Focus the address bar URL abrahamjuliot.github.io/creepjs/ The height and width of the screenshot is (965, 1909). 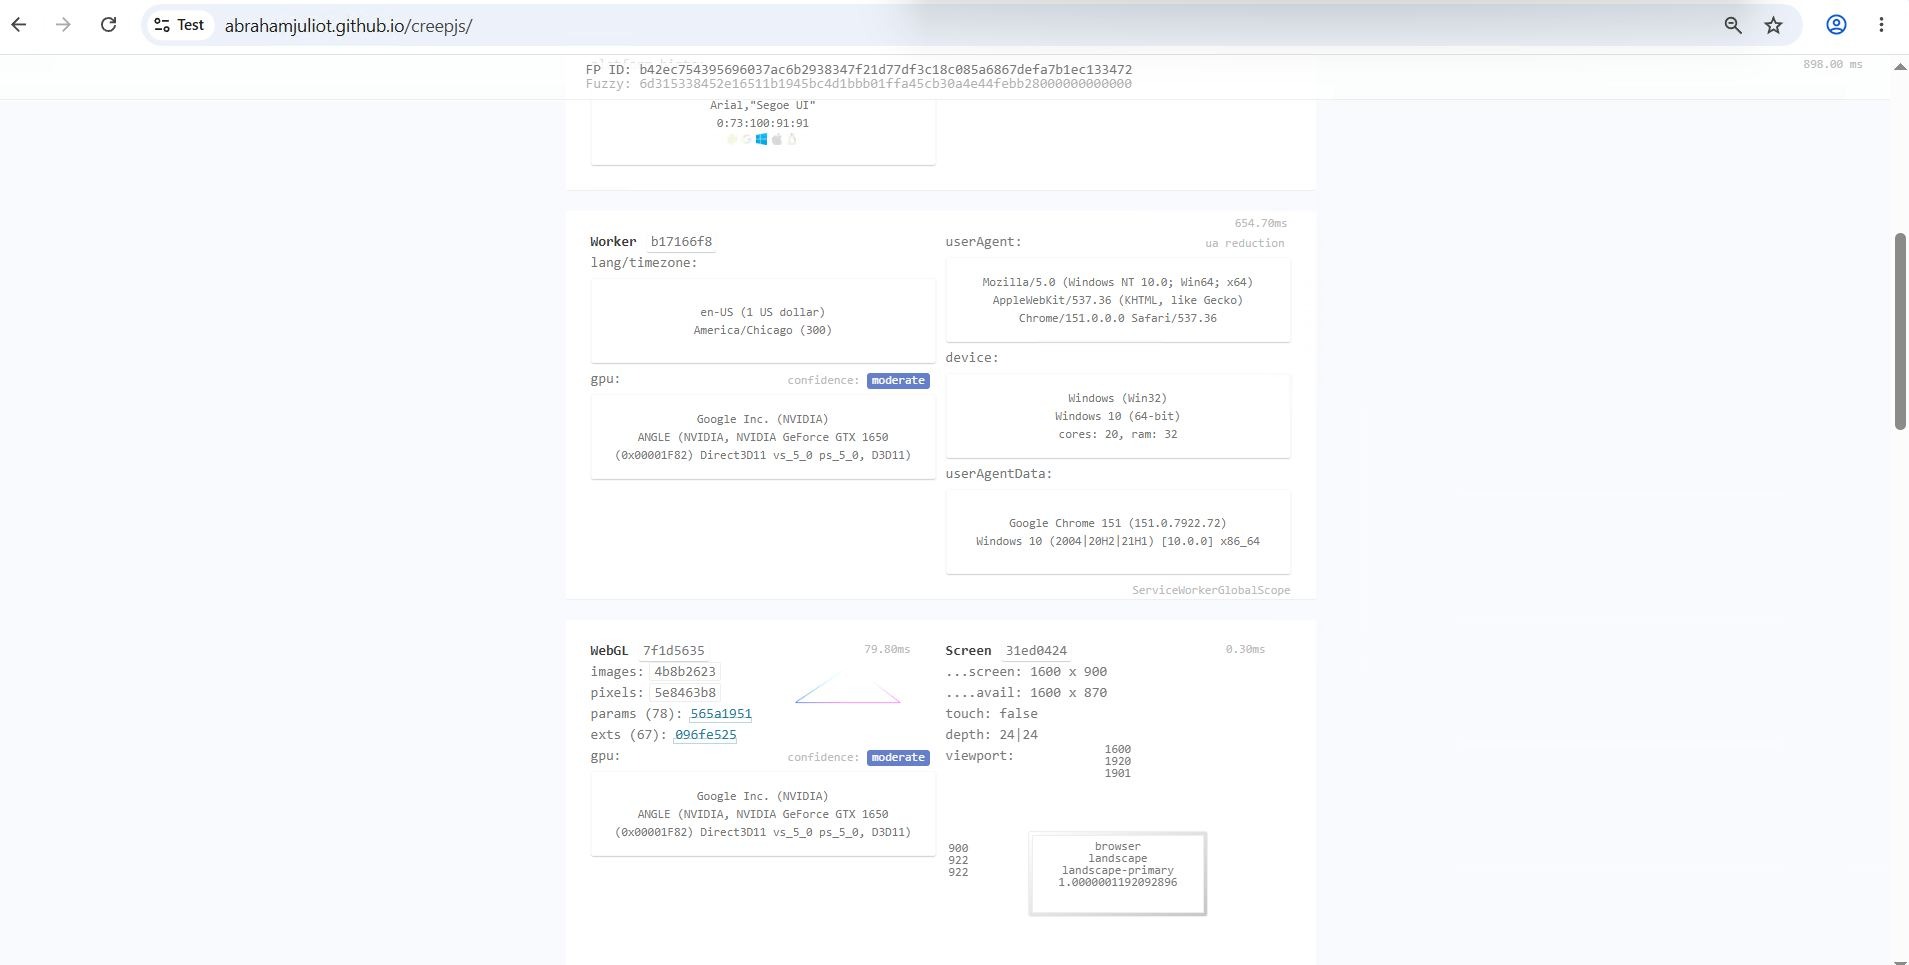[x=348, y=26]
